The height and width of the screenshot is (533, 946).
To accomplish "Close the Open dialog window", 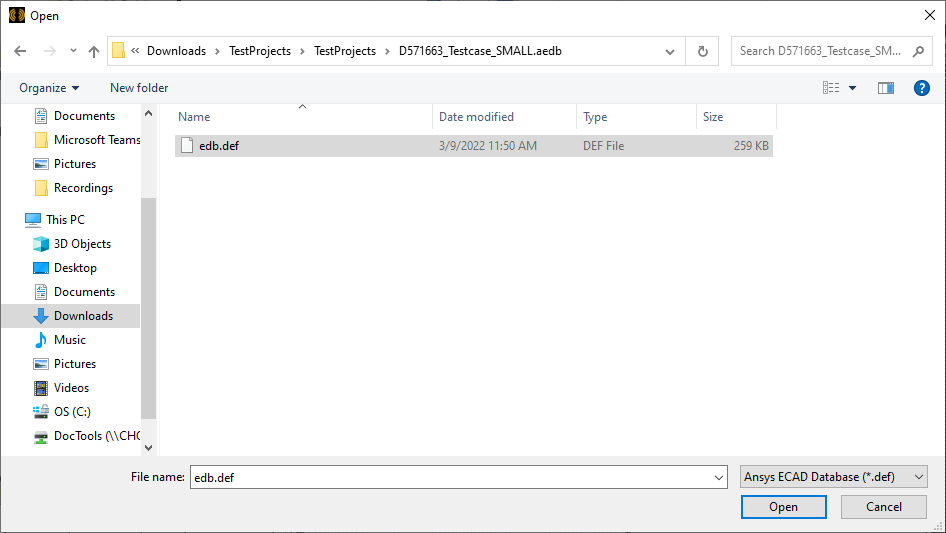I will [930, 15].
